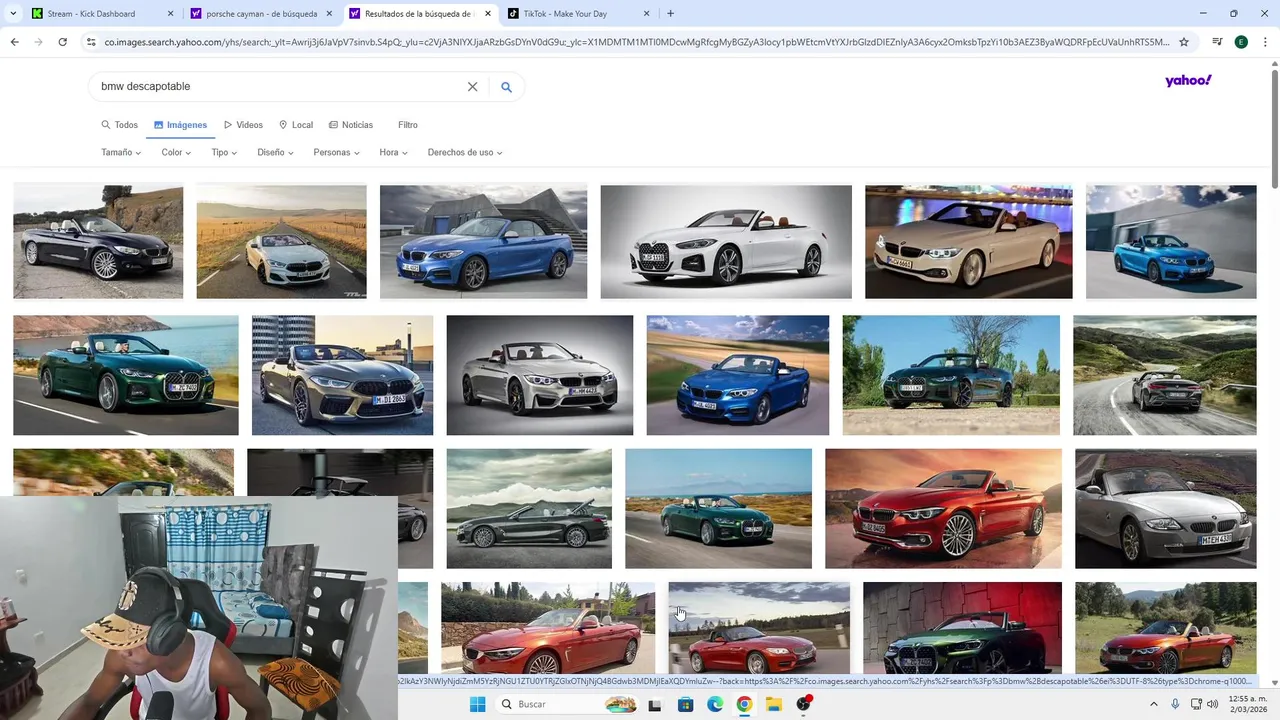
Task: View site information icon in address bar
Action: pos(91,42)
